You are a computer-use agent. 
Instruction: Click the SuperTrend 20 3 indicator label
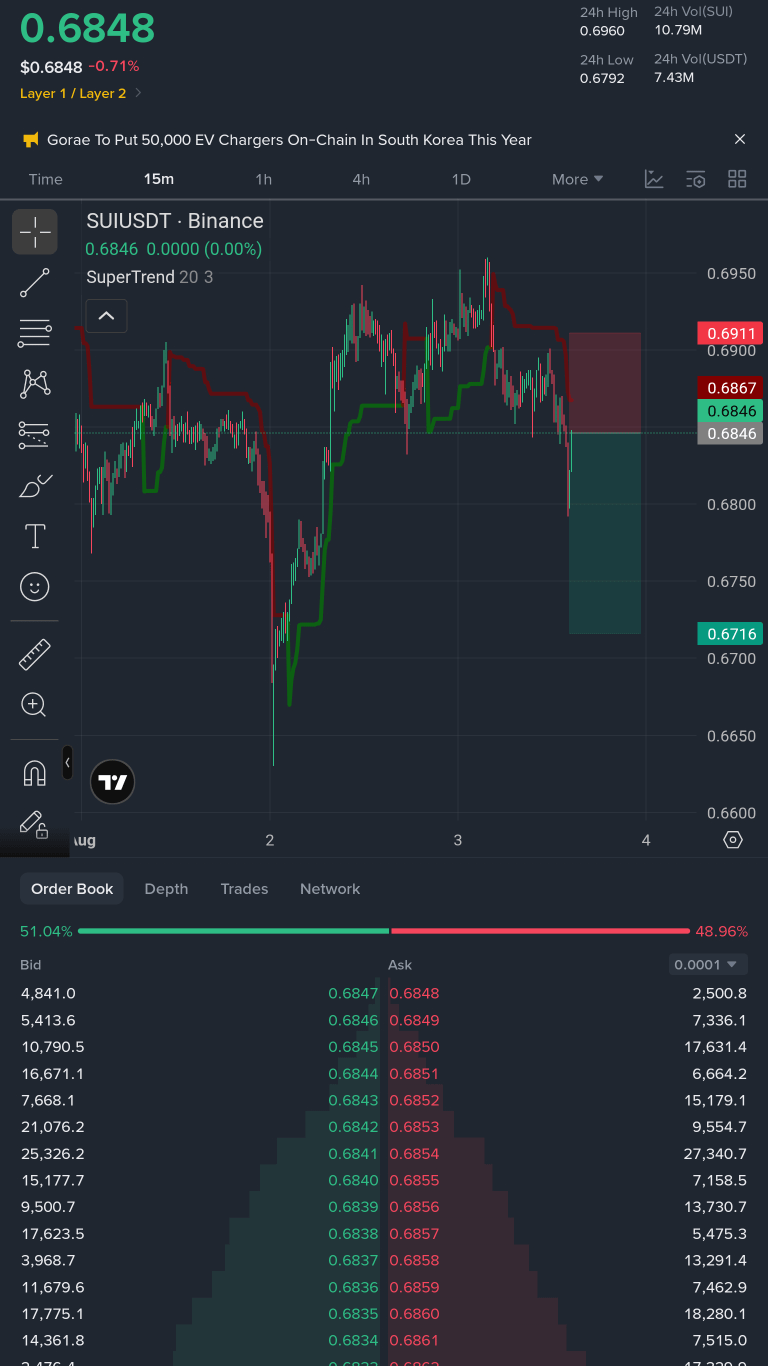click(150, 277)
